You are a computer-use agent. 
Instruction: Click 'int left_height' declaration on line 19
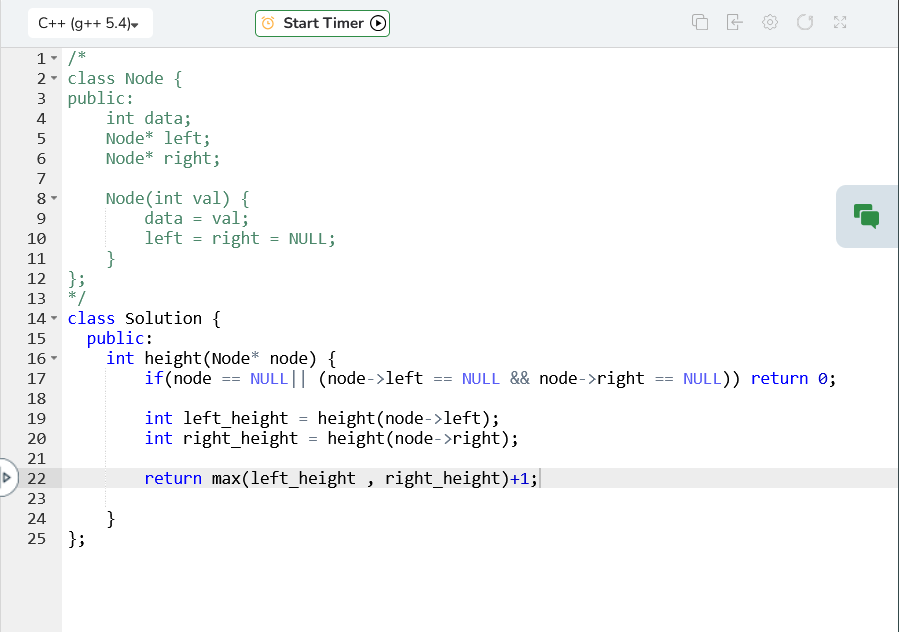pyautogui.click(x=216, y=419)
